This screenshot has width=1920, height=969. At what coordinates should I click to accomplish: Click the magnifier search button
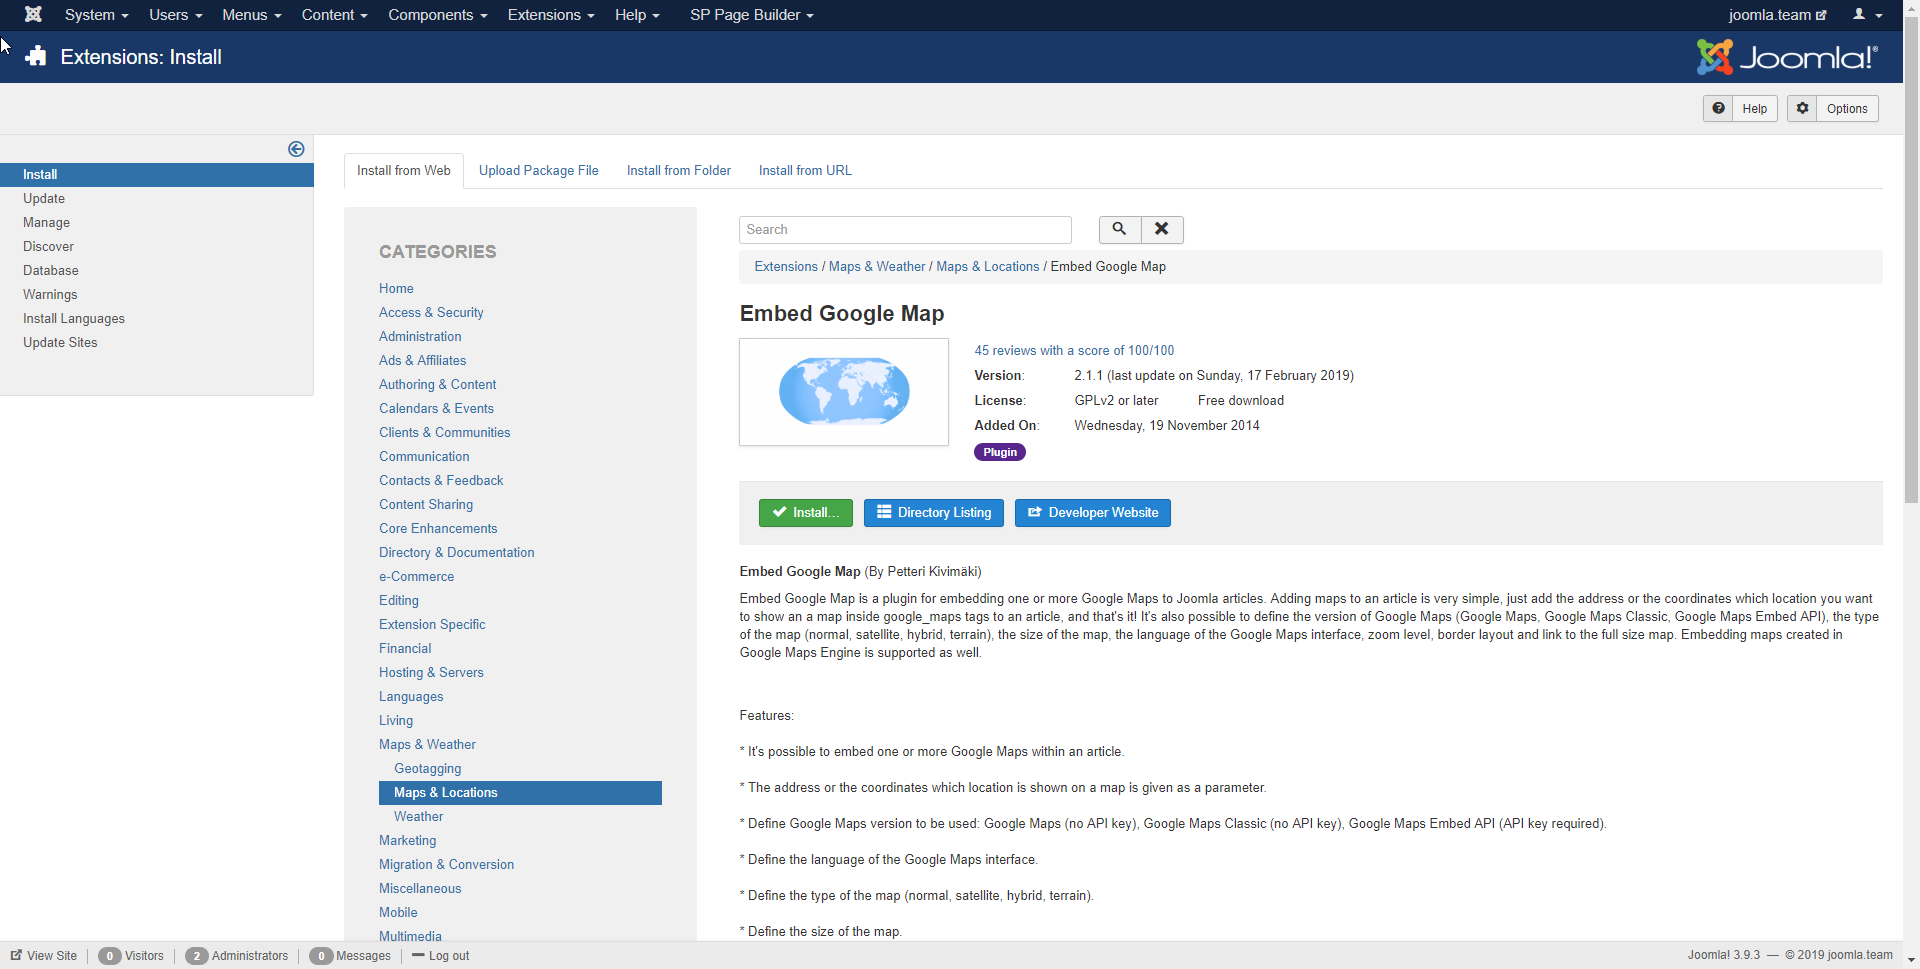click(x=1119, y=229)
